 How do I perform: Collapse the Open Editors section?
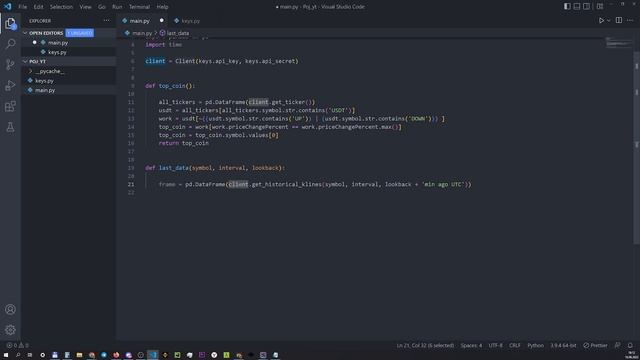[x=25, y=33]
